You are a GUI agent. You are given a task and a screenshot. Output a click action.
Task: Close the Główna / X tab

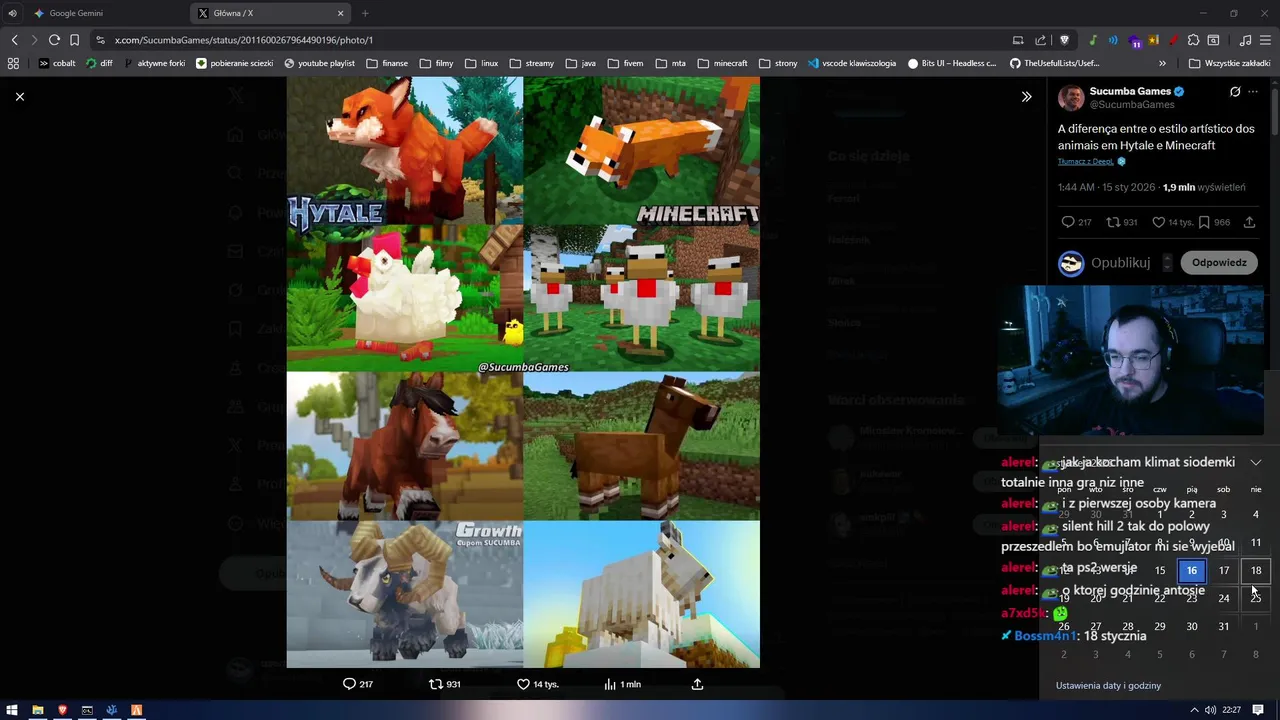click(x=340, y=13)
